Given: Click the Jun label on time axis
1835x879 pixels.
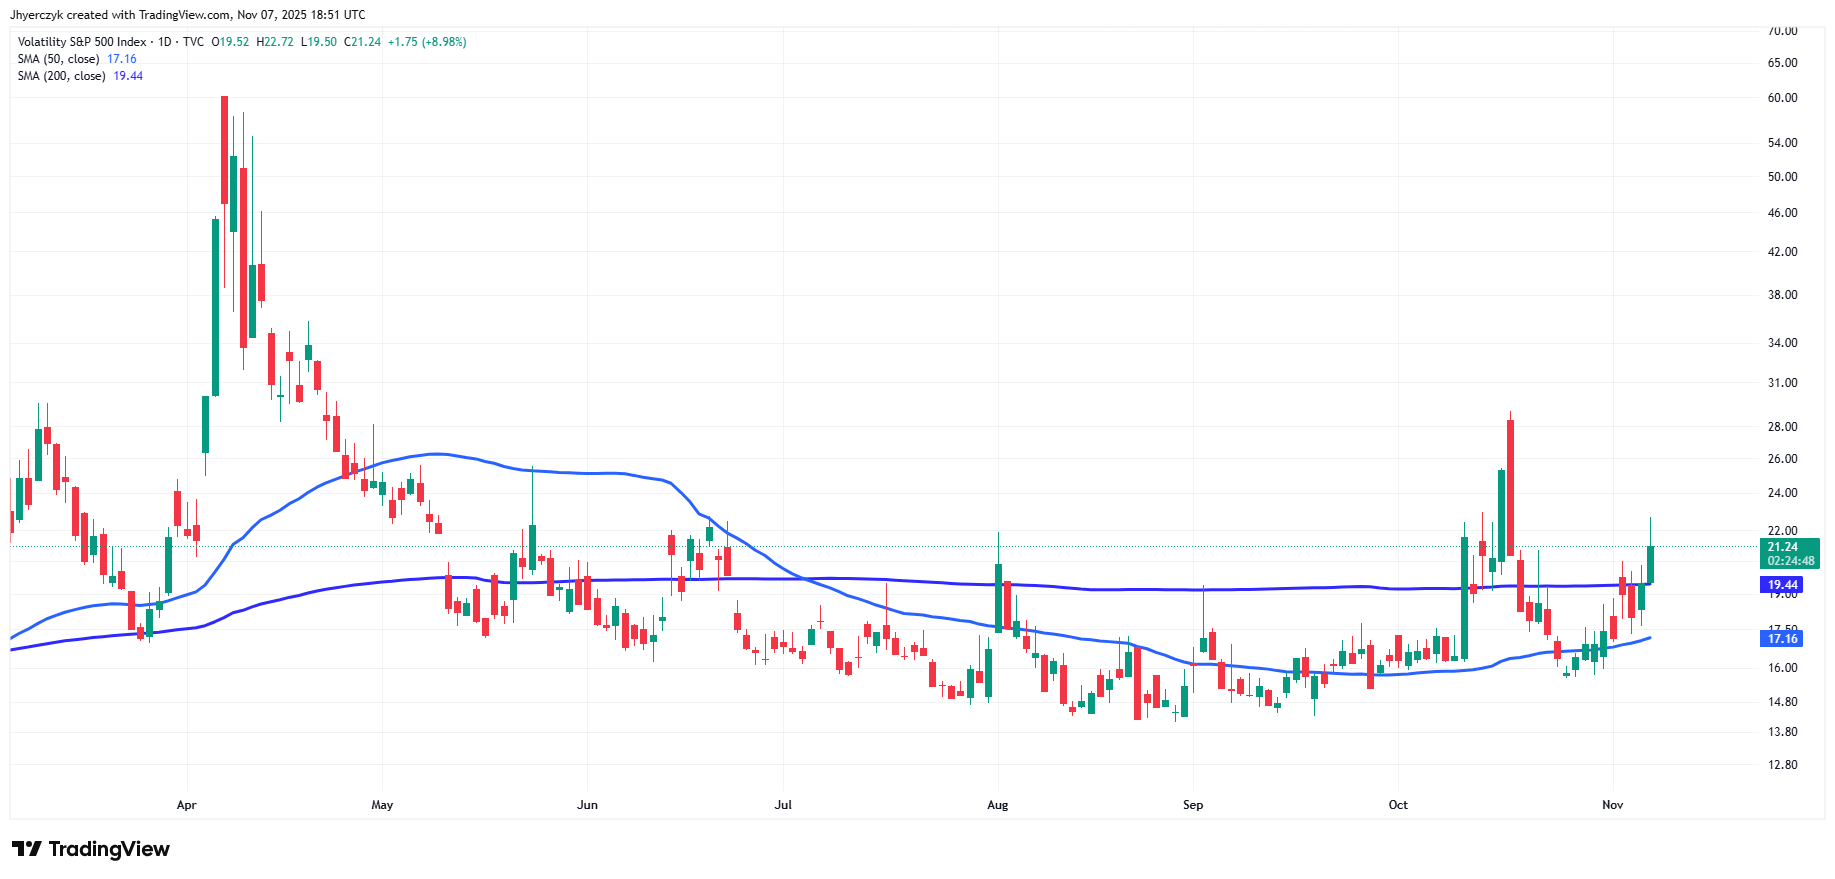Looking at the screenshot, I should (588, 805).
